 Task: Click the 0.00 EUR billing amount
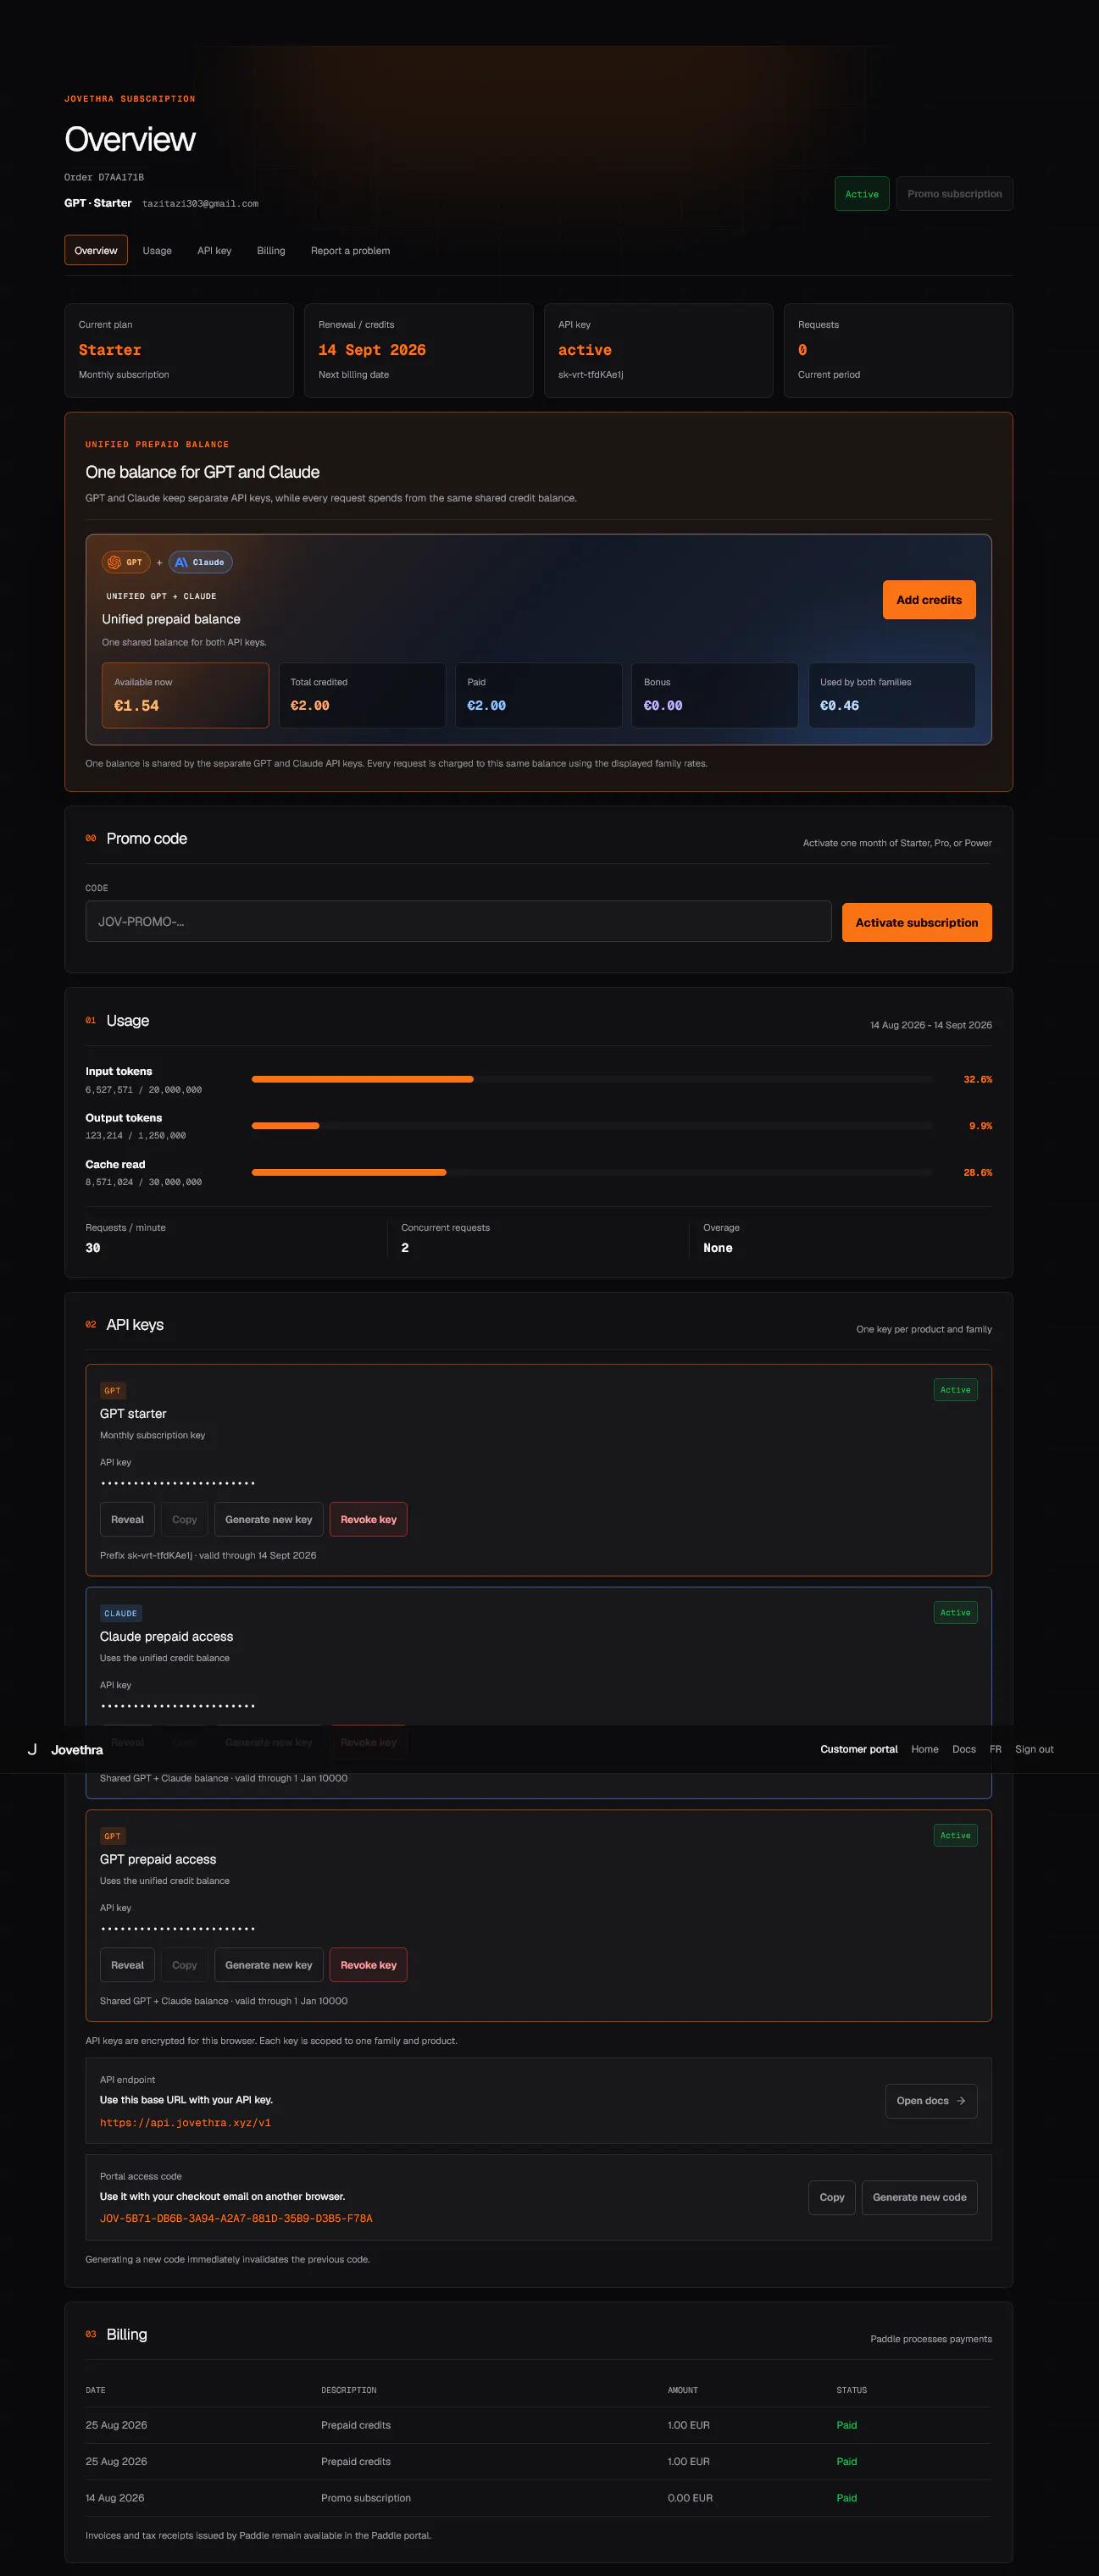click(x=690, y=2498)
